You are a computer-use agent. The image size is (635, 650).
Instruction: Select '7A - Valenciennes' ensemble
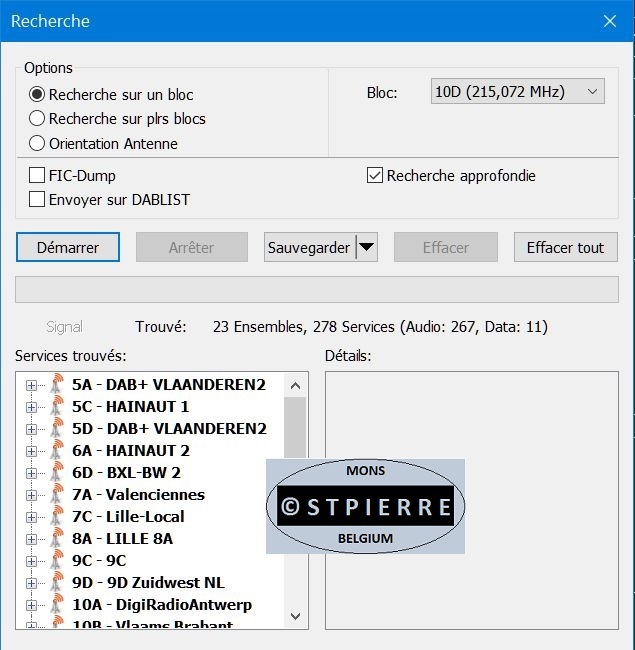point(138,495)
